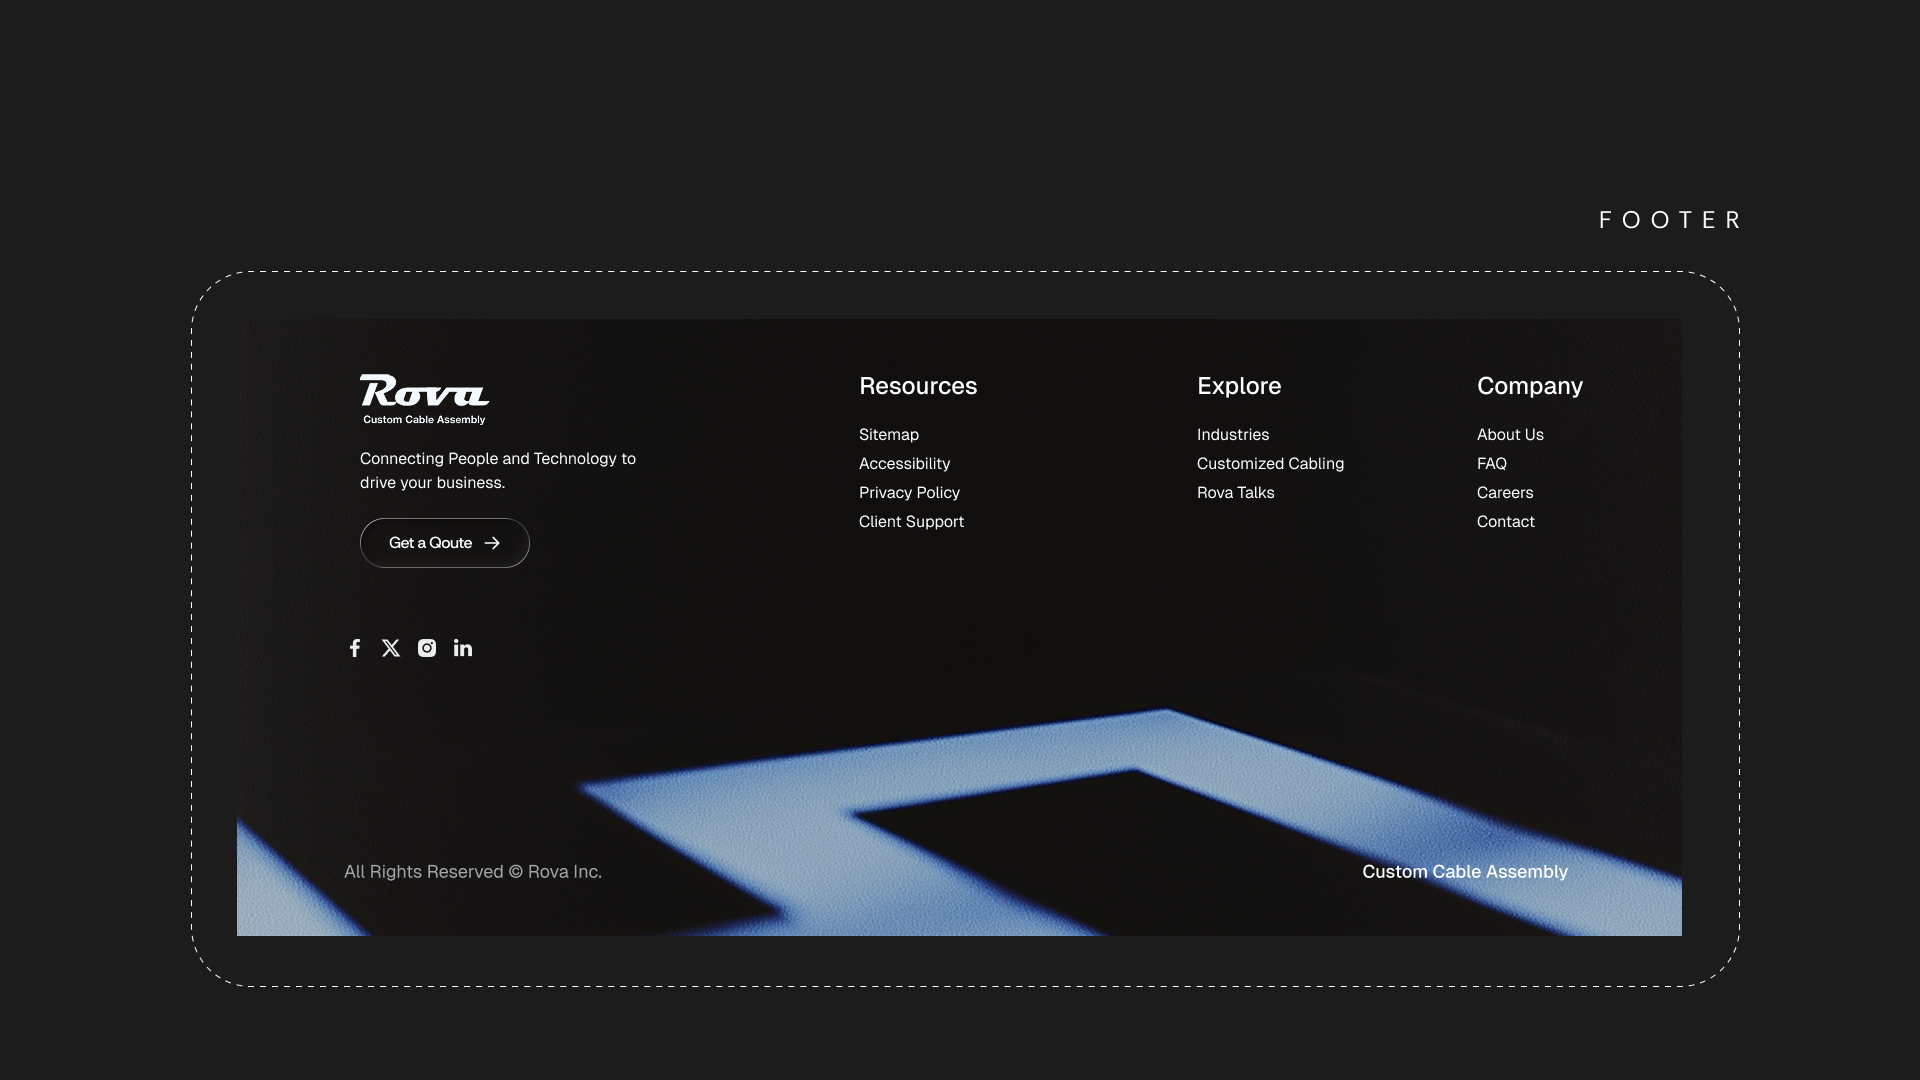Click the Explore column heading
1920x1080 pixels.
[x=1239, y=386]
